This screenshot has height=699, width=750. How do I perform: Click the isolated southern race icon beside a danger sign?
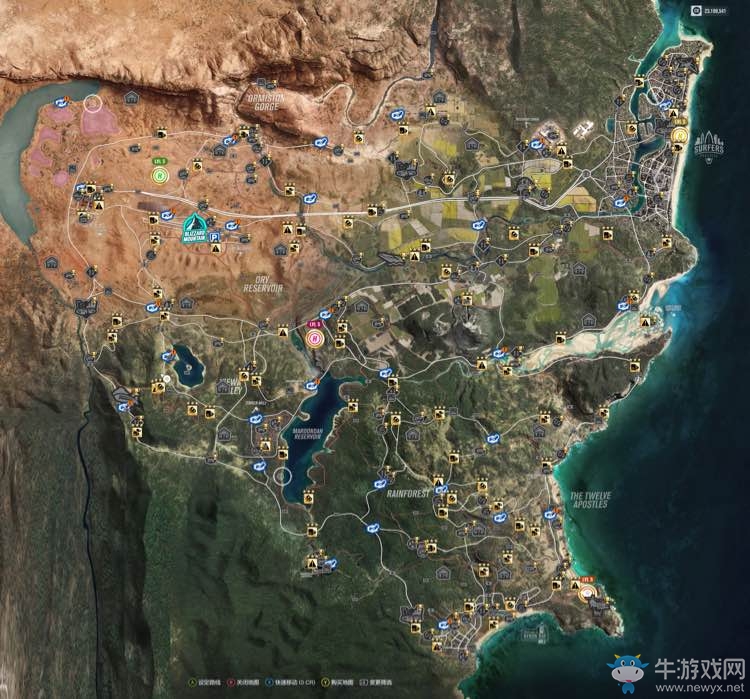(x=330, y=564)
